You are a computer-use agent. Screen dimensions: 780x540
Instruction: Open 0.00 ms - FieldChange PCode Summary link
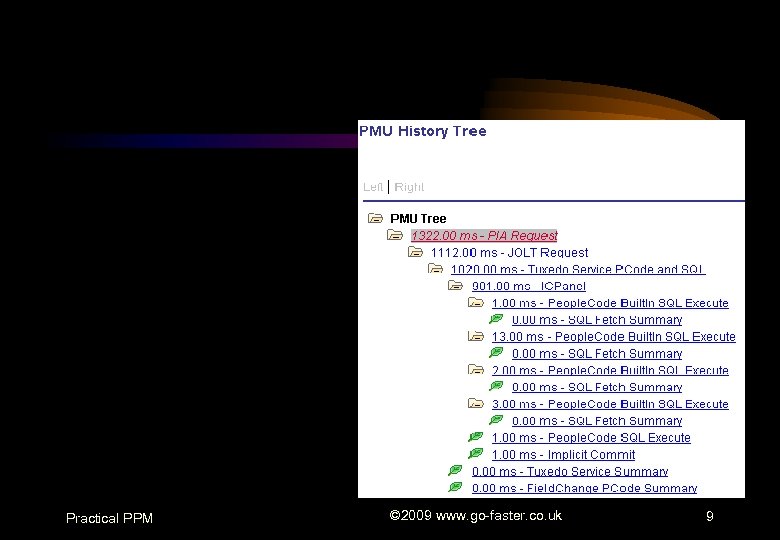point(585,488)
